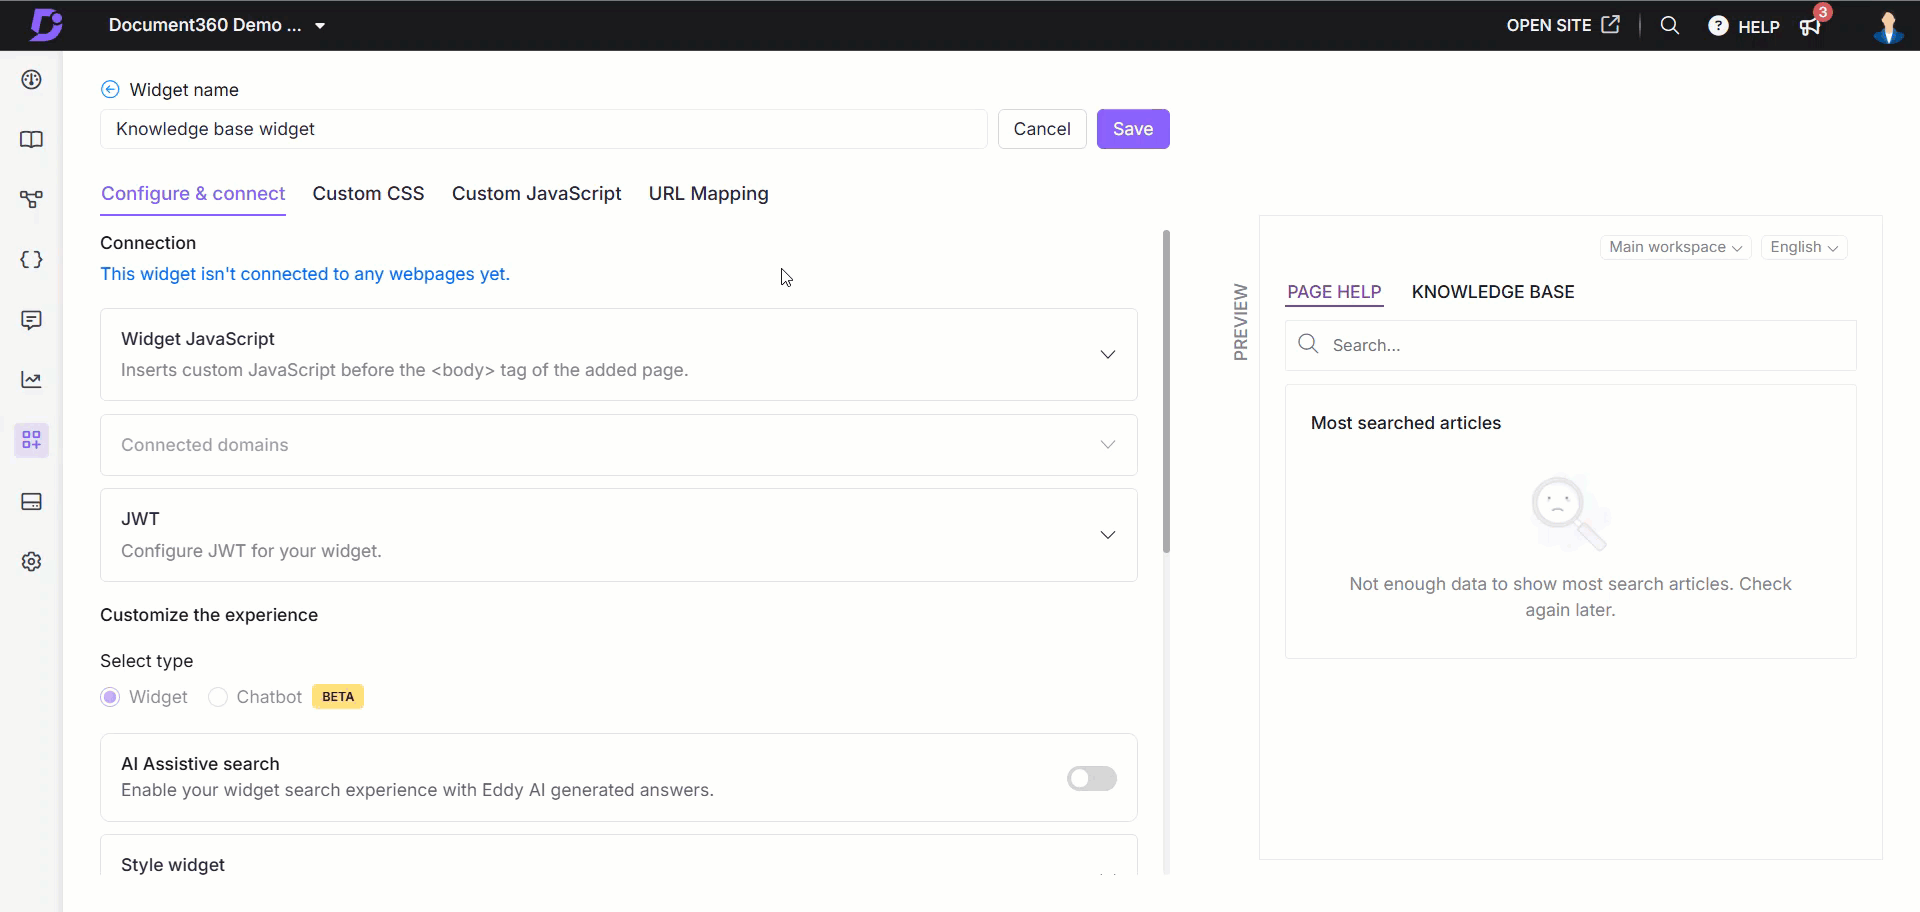Open the project name dropdown arrow
This screenshot has height=912, width=1920.
(x=320, y=26)
